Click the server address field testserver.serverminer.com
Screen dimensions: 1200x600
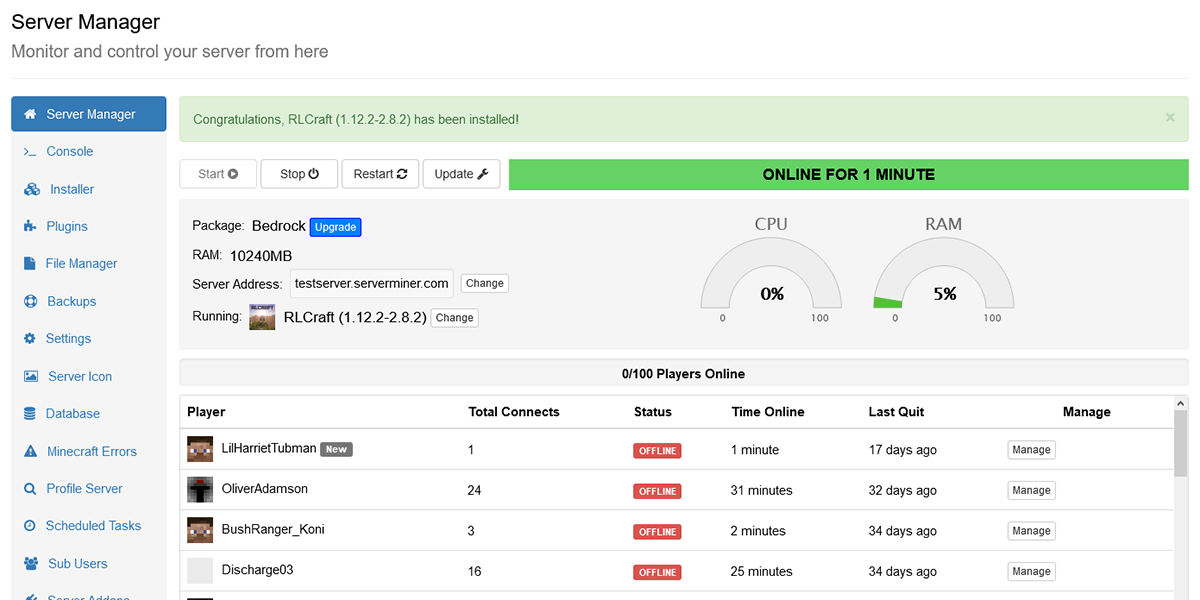pos(372,284)
